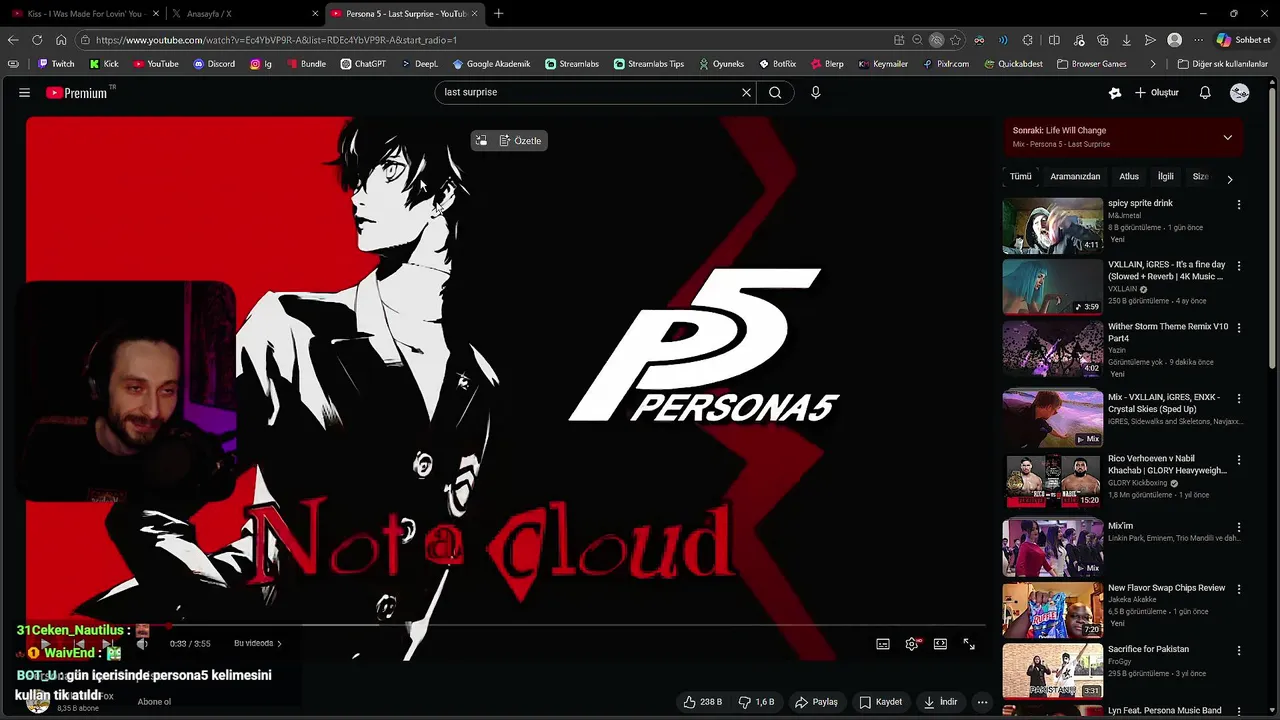Select the Atlus filter chip
The image size is (1280, 720).
[1129, 176]
